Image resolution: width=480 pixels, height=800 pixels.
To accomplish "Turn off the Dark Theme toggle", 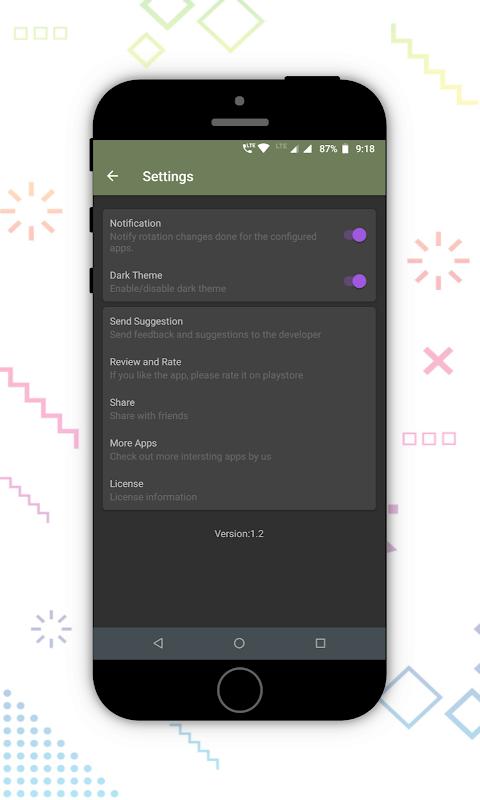I will [x=355, y=281].
